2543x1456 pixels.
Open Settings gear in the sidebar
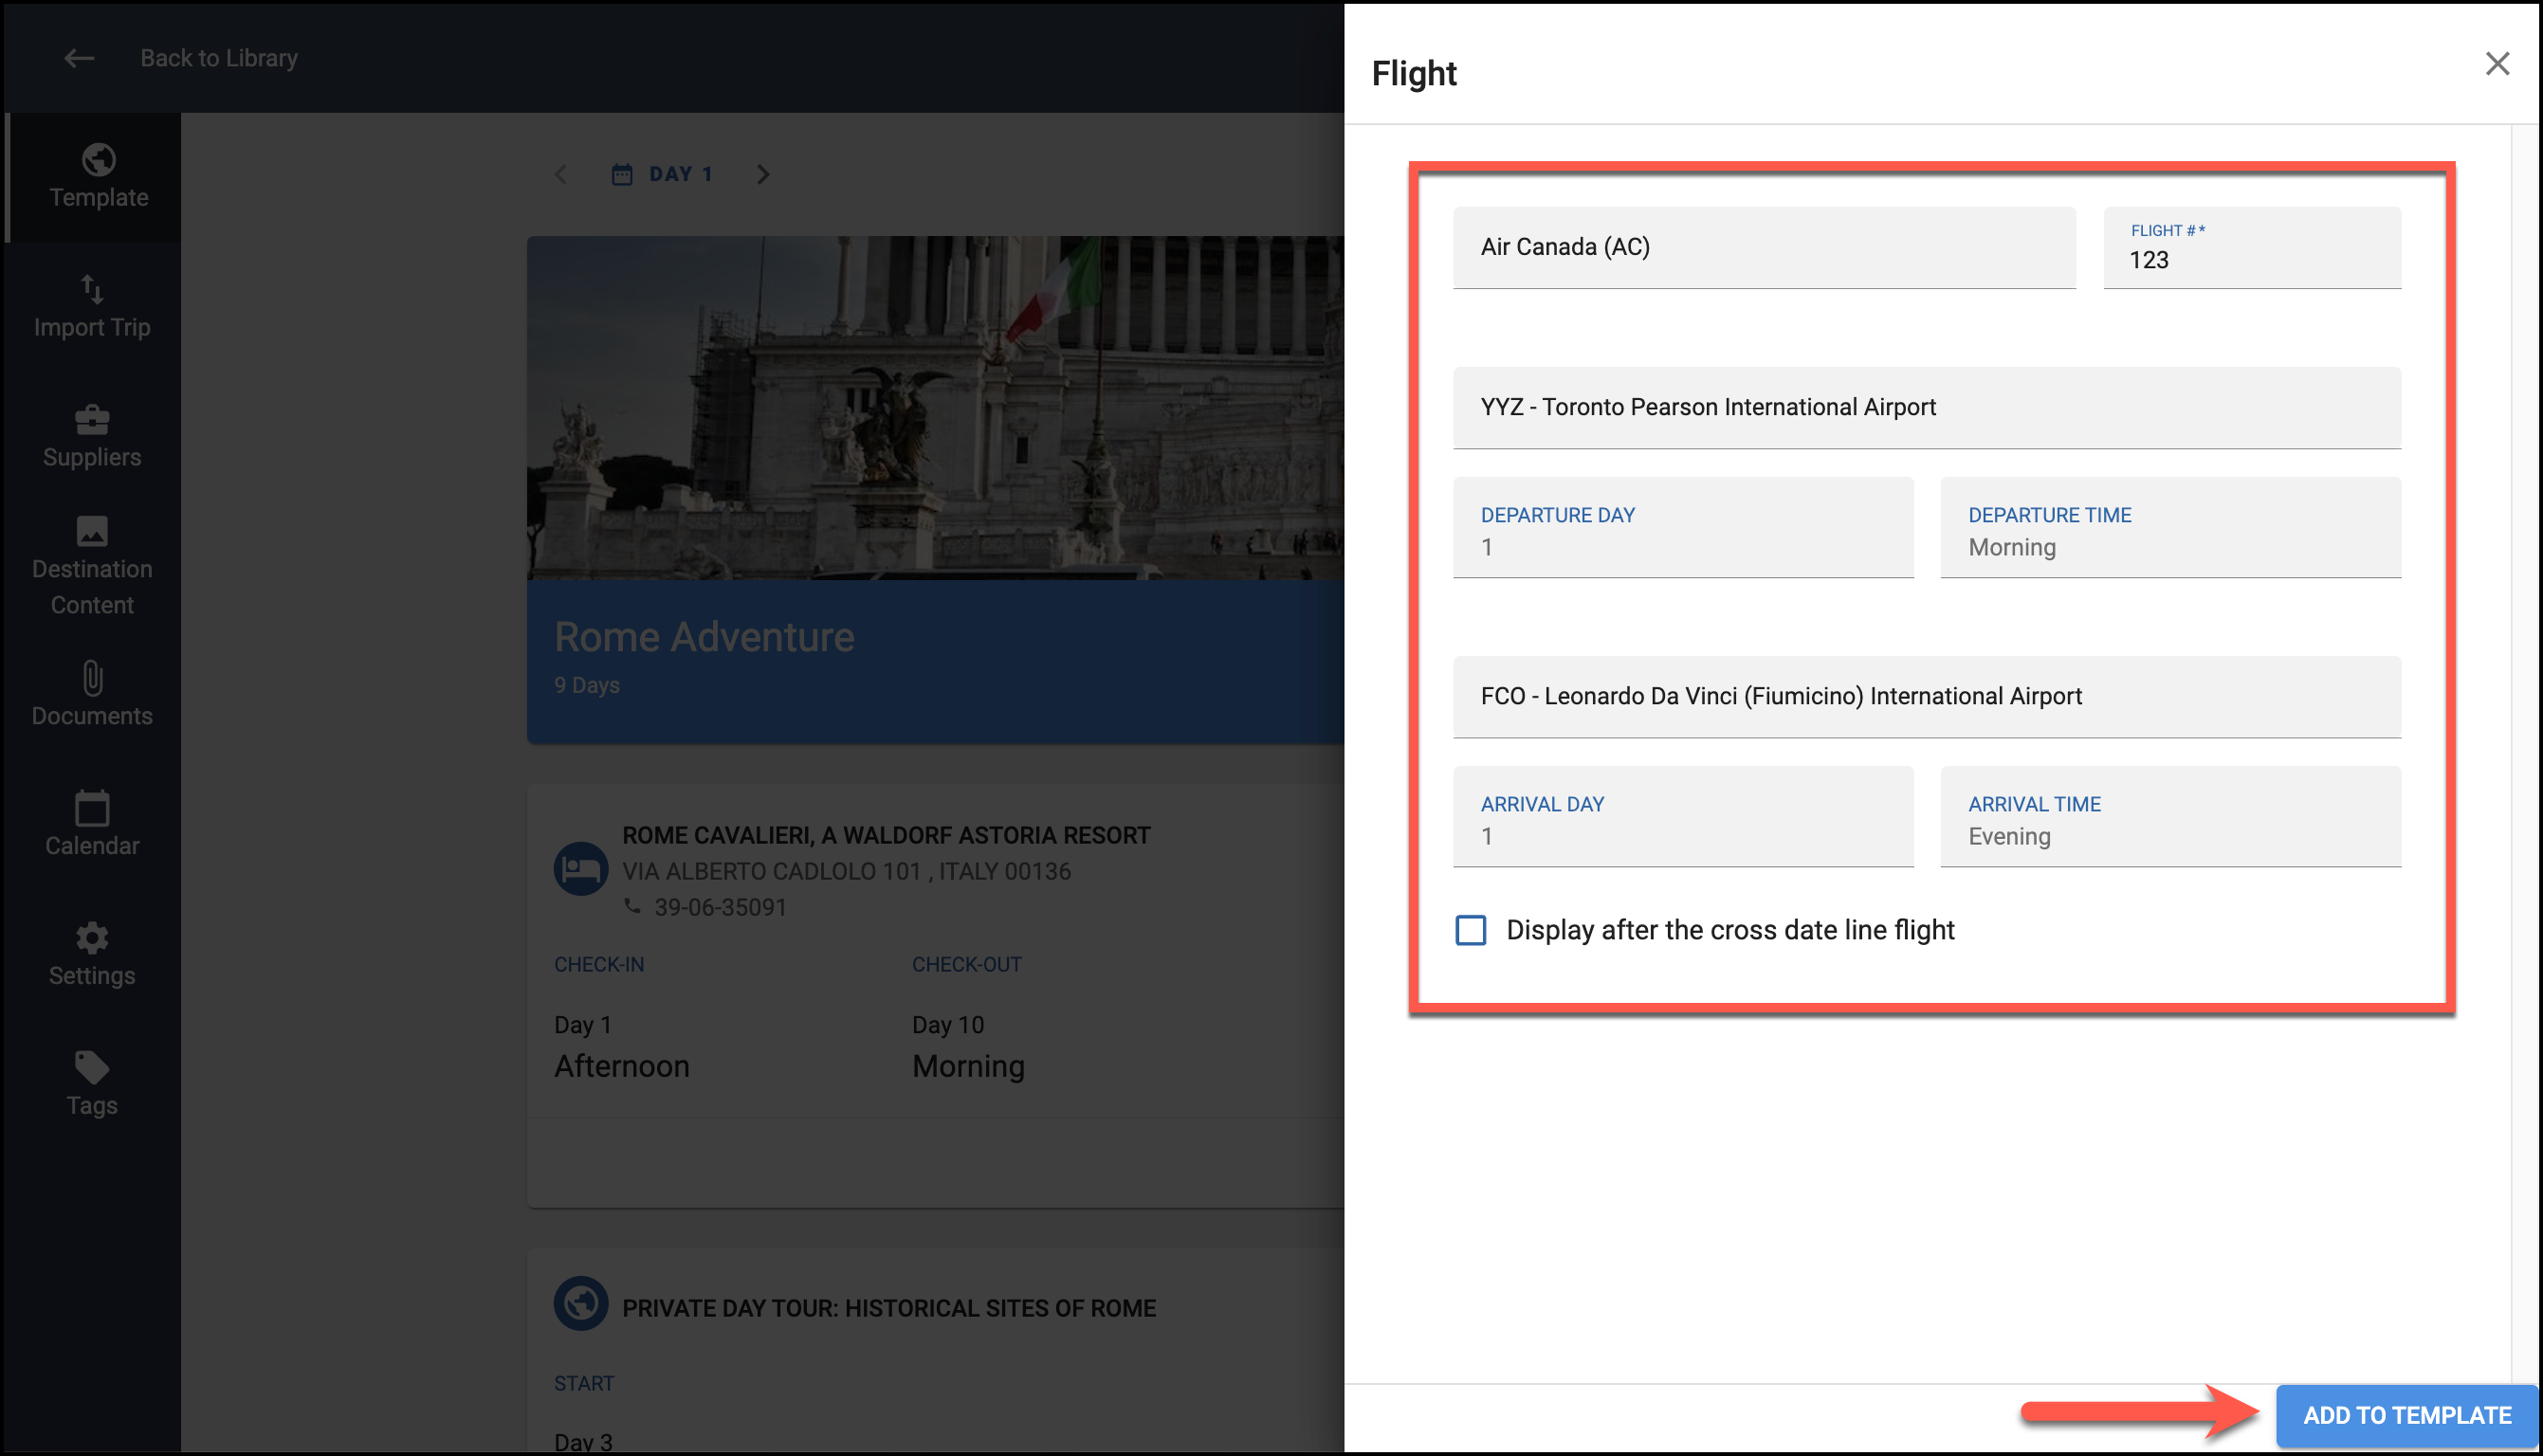[92, 955]
